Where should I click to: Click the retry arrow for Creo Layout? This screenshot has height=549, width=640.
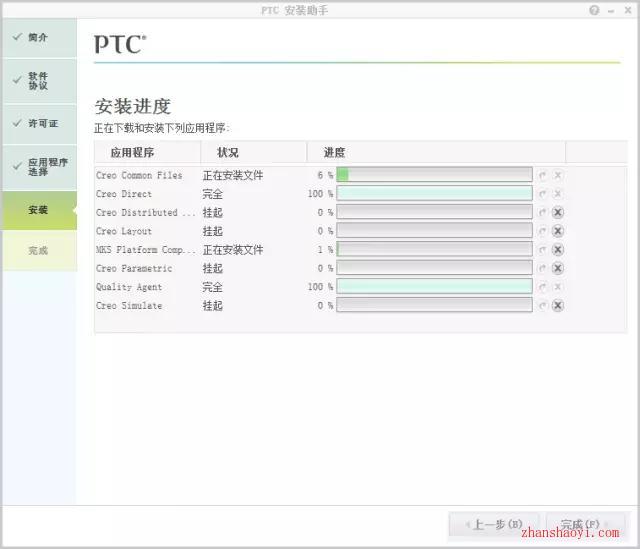542,231
